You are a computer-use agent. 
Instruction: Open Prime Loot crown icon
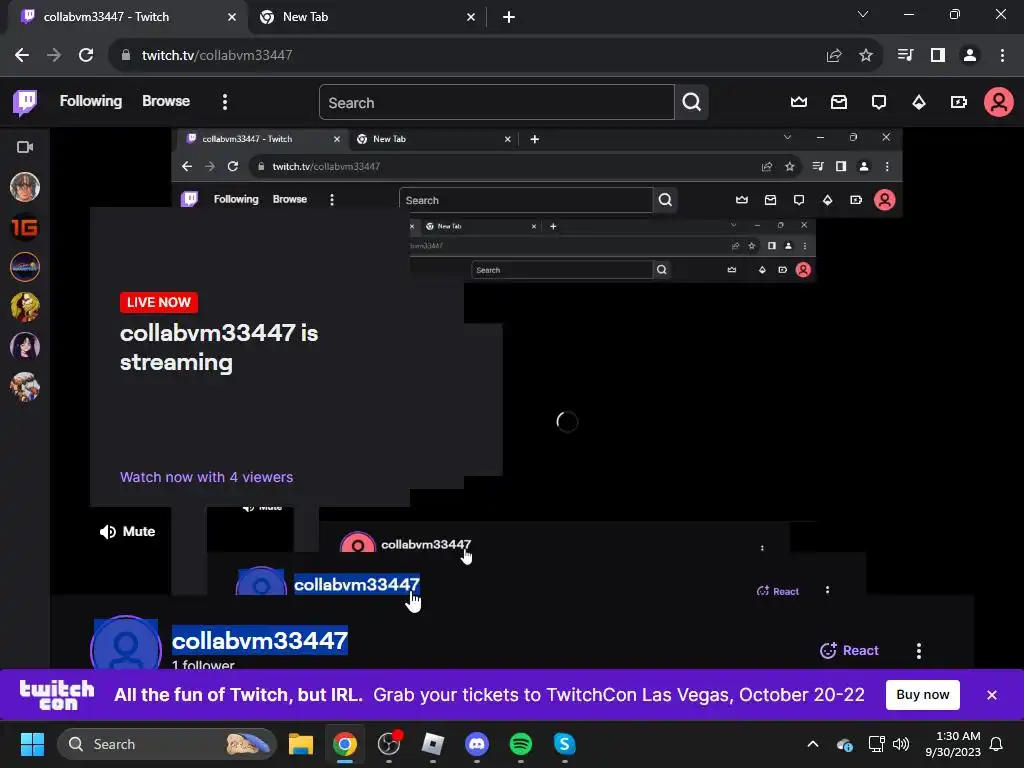coord(799,102)
